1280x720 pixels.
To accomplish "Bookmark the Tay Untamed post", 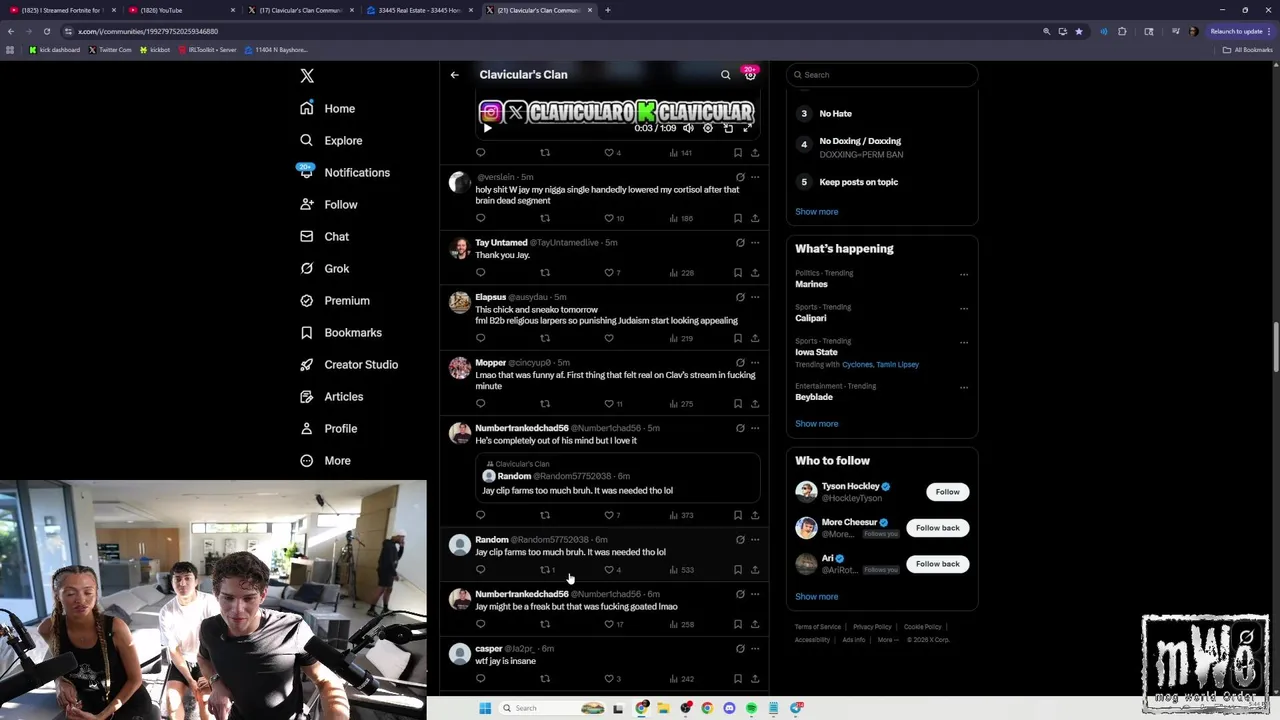I will click(x=738, y=272).
